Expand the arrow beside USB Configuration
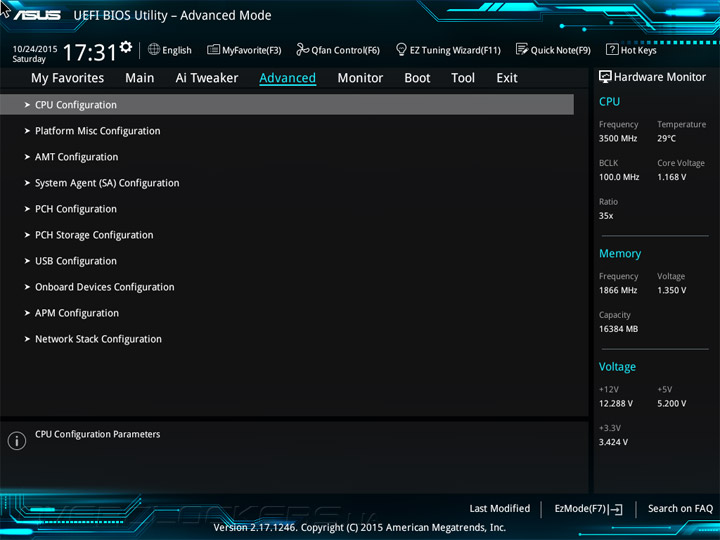Screen dimensions: 720x540 pyautogui.click(x=27, y=261)
